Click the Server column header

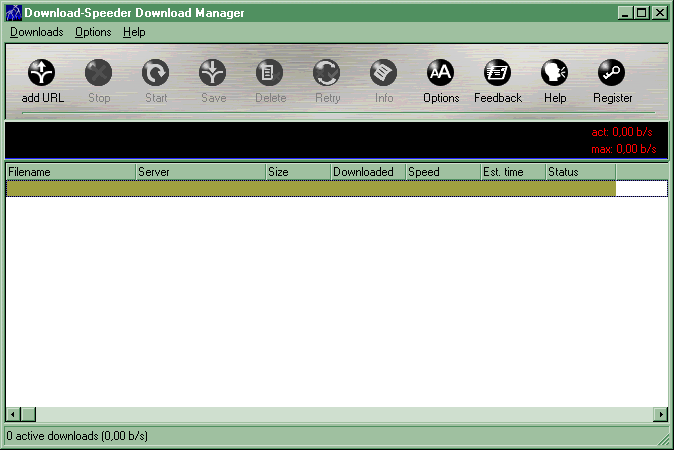200,172
